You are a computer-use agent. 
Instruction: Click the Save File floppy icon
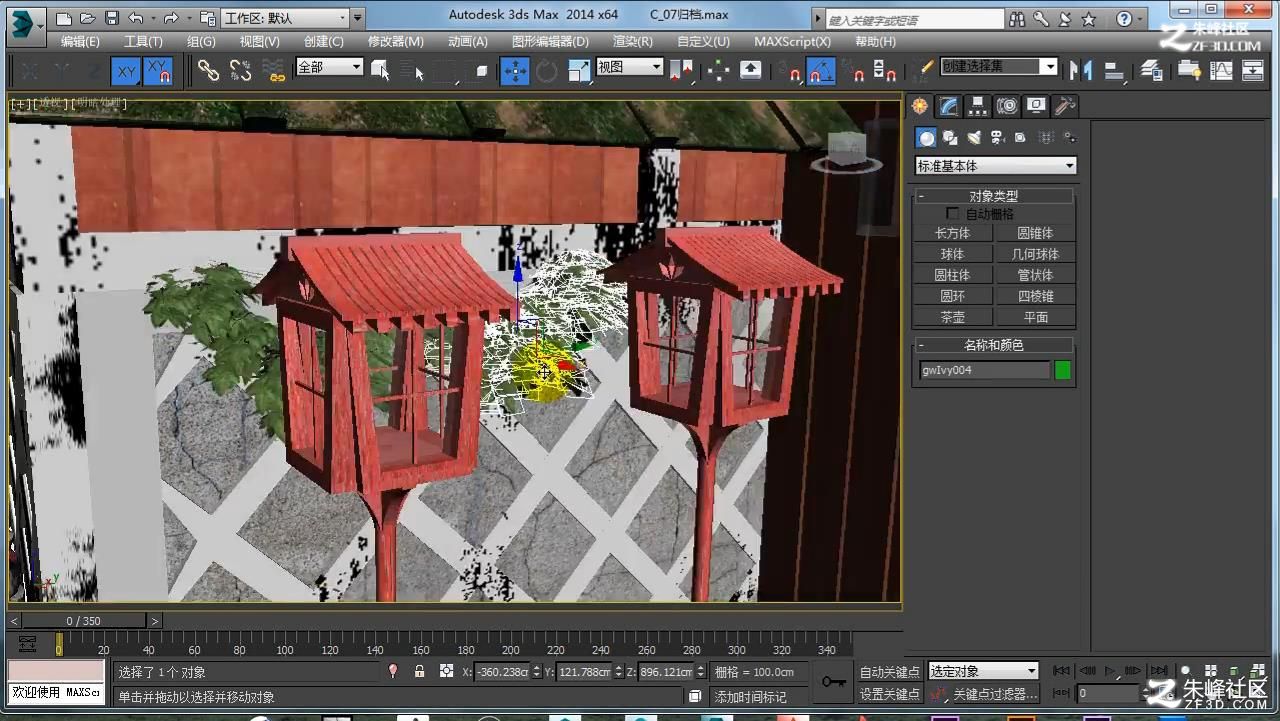111,18
